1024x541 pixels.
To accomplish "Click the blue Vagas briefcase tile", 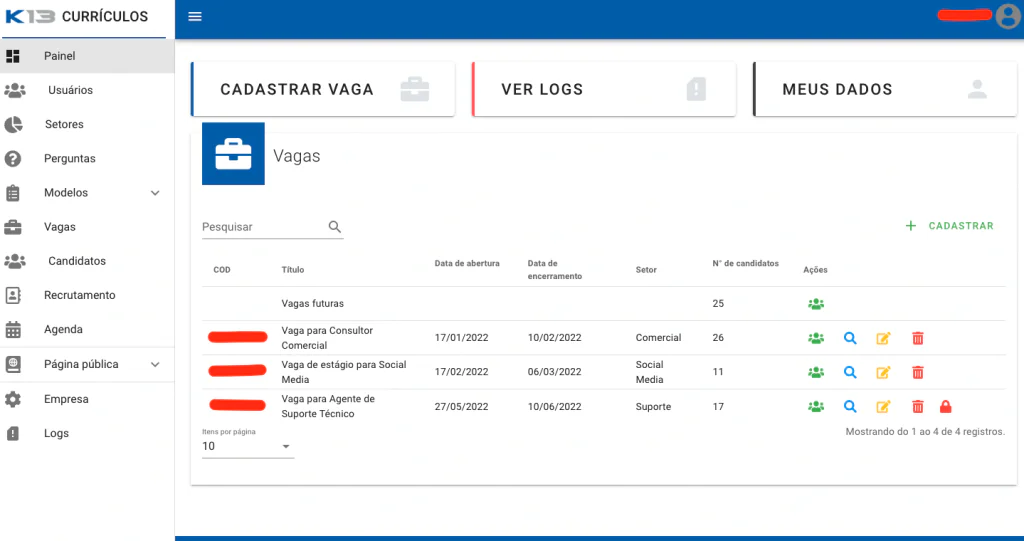I will pos(233,154).
